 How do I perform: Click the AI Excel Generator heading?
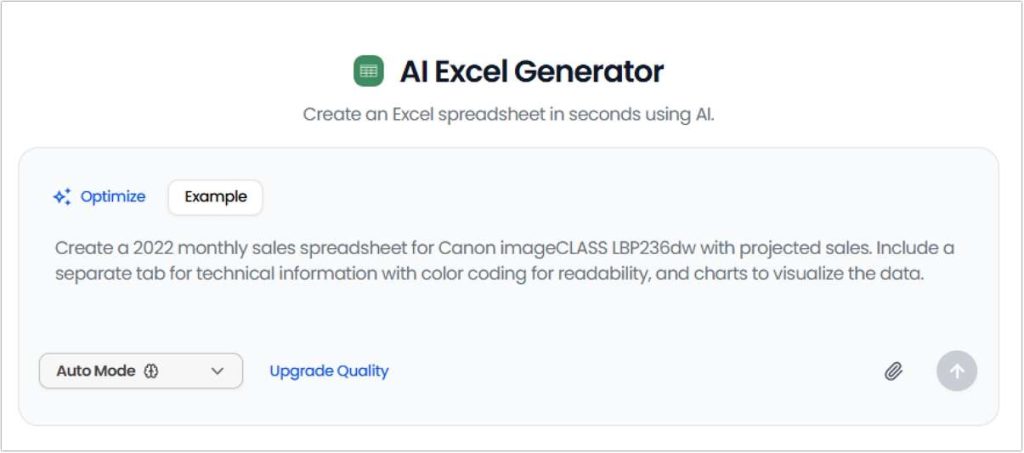coord(531,71)
